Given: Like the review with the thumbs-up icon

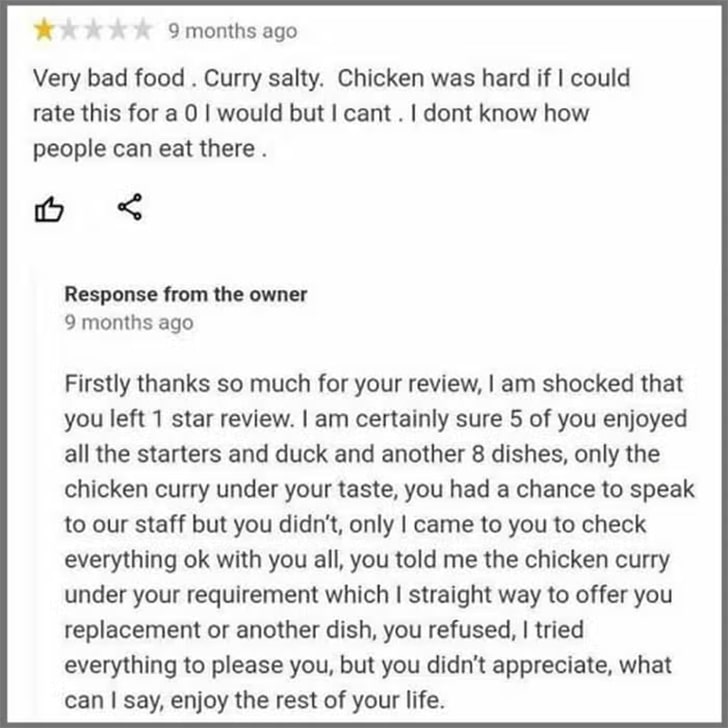Looking at the screenshot, I should tap(49, 209).
